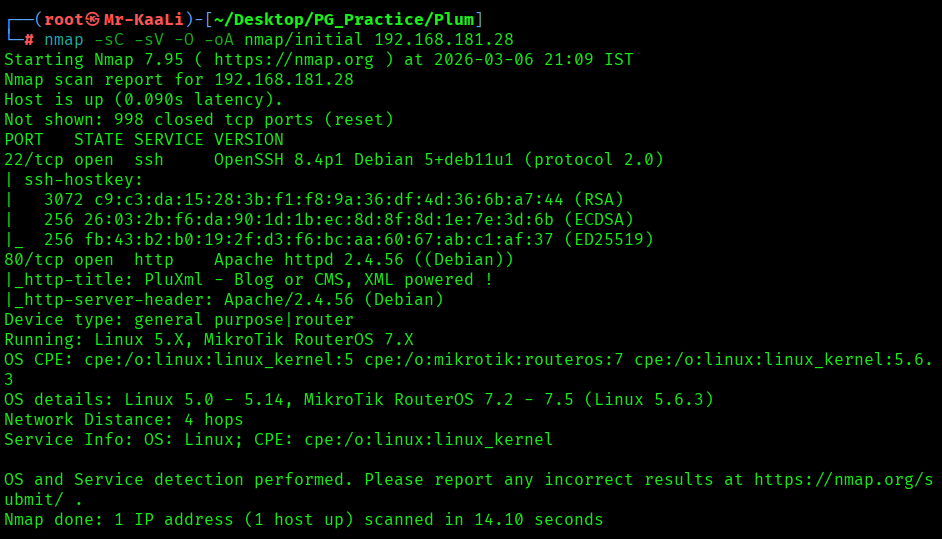Click the target IP in the command line

[443, 39]
